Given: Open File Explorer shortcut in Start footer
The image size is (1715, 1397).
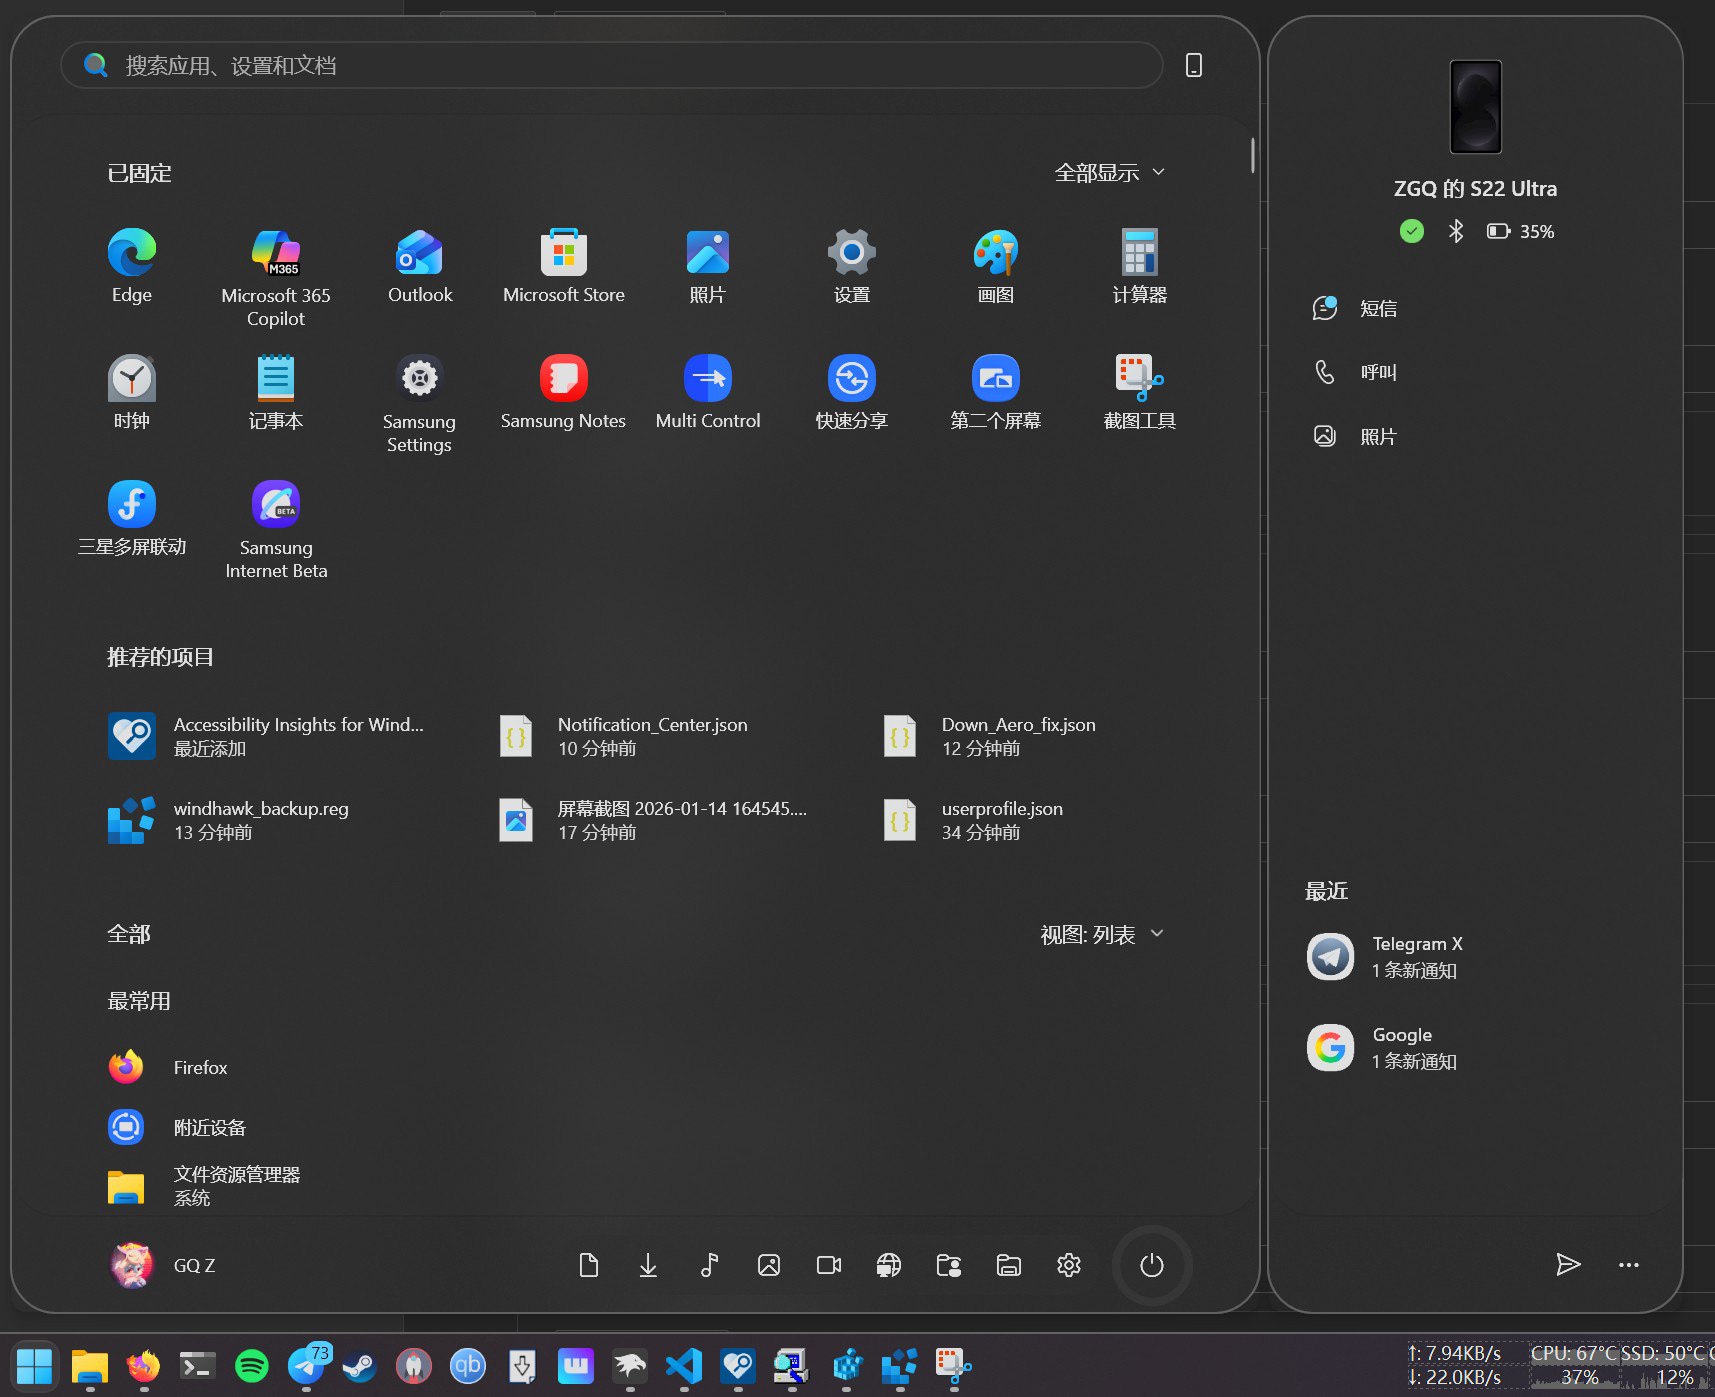Looking at the screenshot, I should point(1009,1265).
